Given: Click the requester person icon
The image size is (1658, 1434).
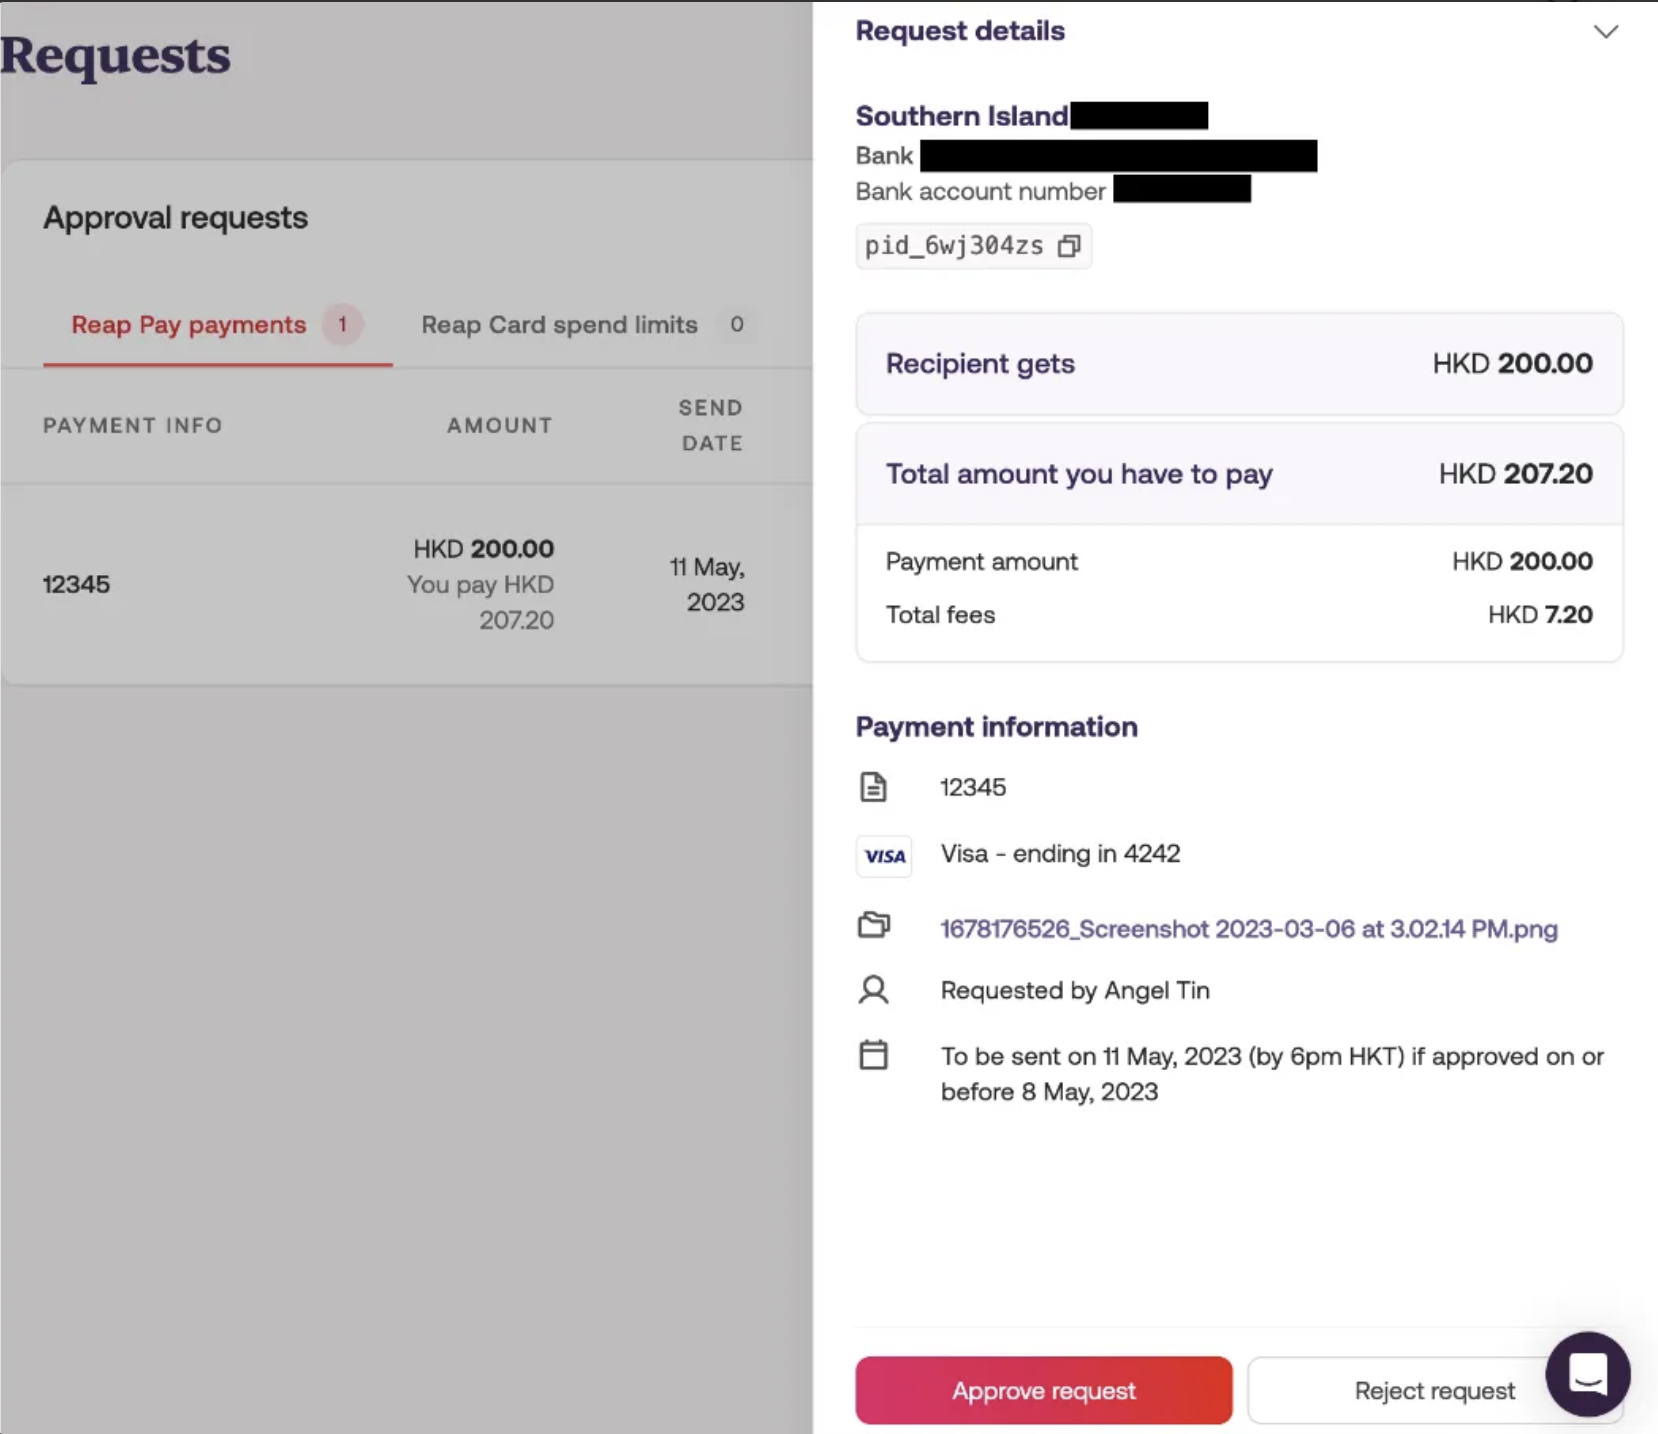Looking at the screenshot, I should tap(873, 990).
